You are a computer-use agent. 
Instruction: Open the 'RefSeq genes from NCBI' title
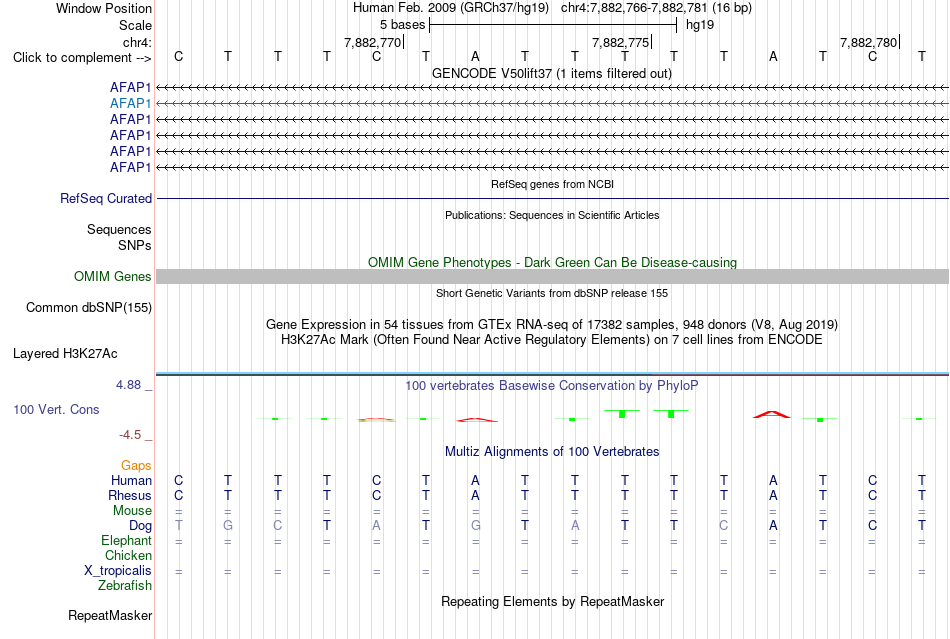tap(552, 184)
